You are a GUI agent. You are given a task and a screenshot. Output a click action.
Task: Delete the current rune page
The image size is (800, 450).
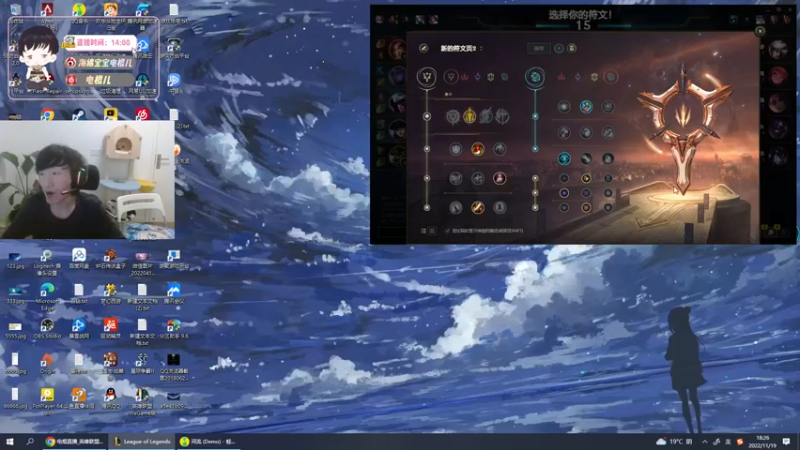572,48
